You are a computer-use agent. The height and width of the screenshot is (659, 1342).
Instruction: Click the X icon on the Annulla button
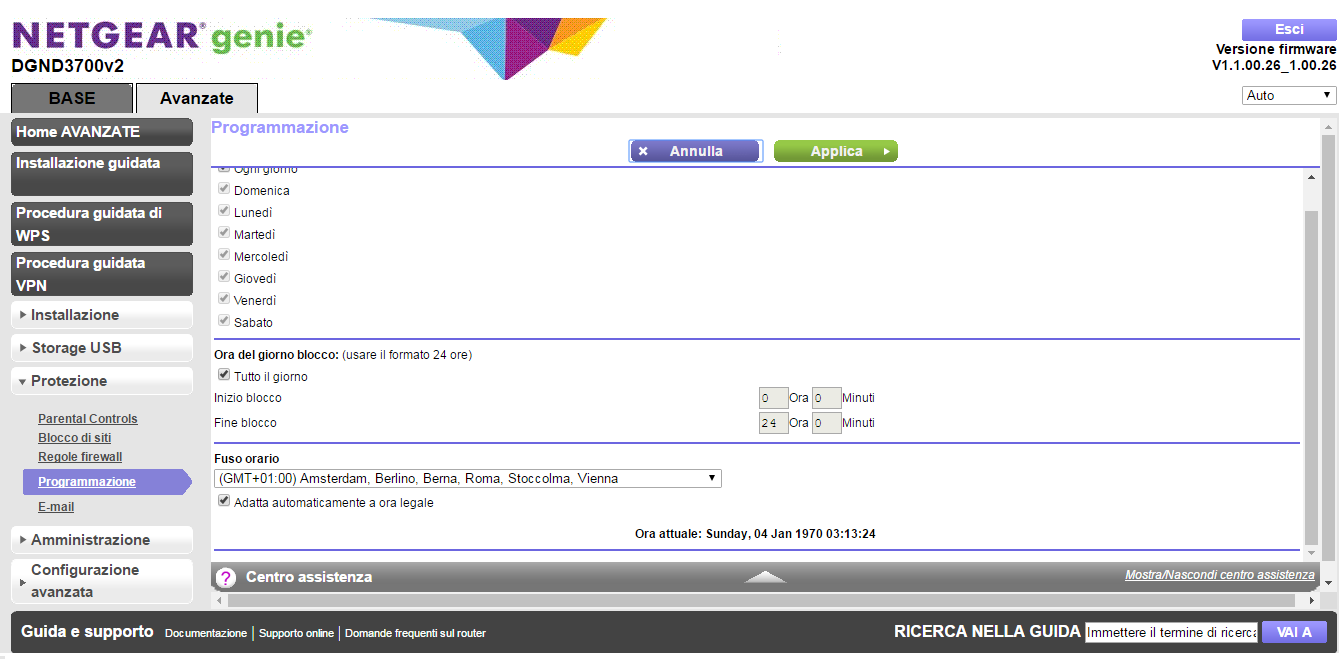pyautogui.click(x=642, y=151)
